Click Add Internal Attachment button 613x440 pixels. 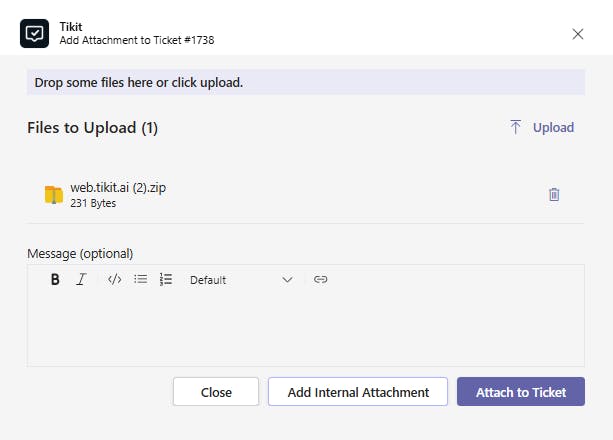pos(358,392)
